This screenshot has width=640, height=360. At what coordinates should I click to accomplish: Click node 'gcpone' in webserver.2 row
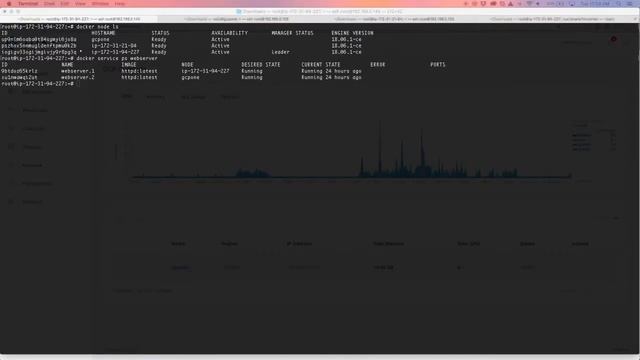coord(191,77)
